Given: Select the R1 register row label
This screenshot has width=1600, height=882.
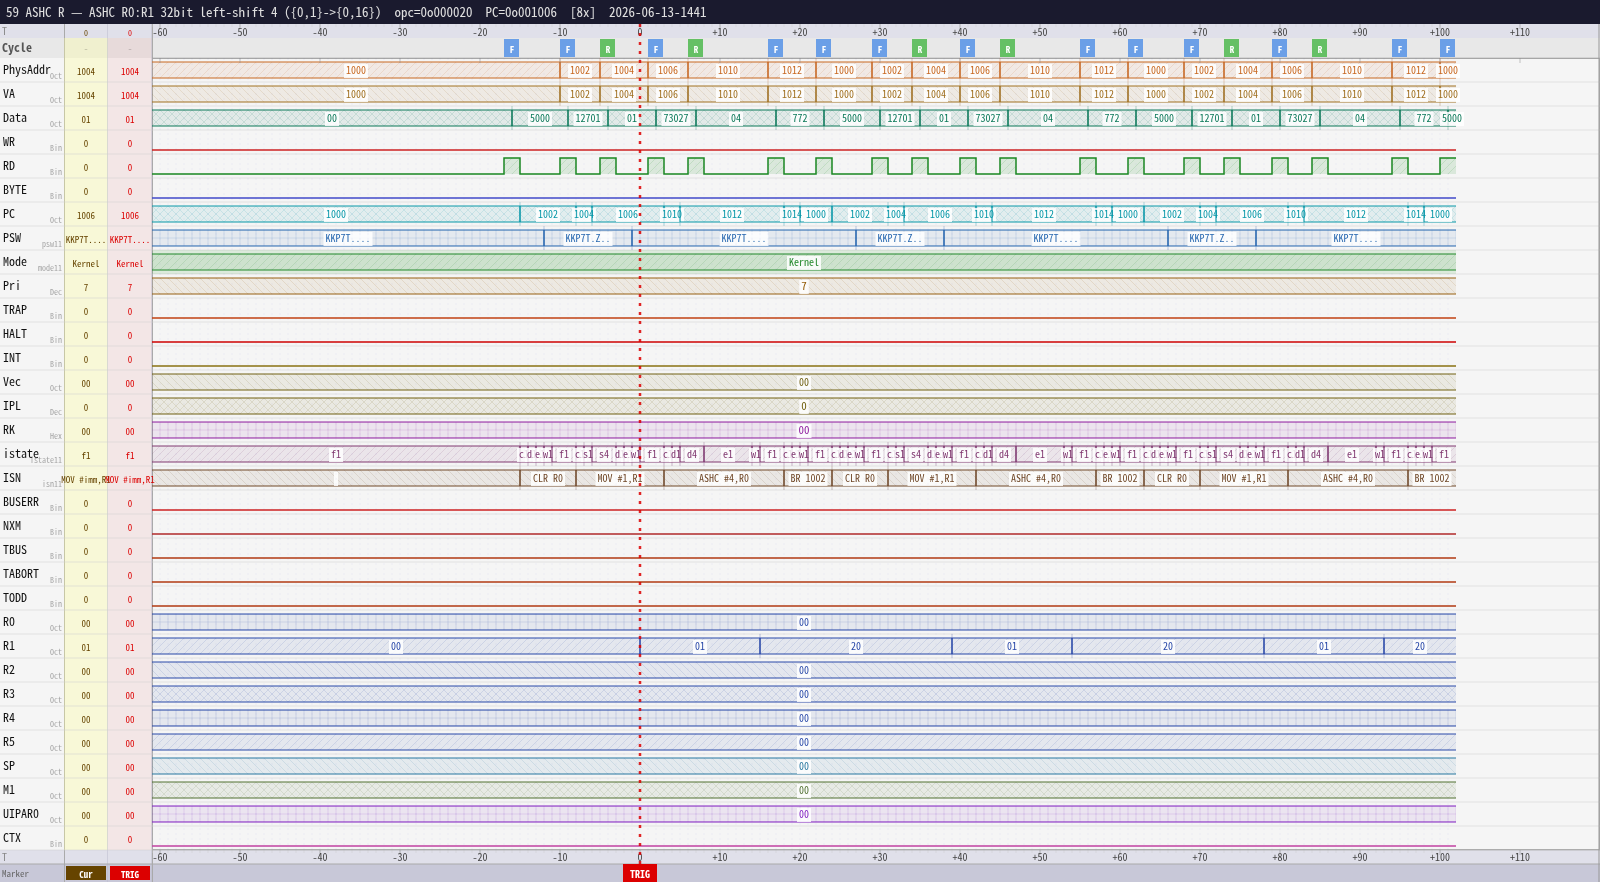Looking at the screenshot, I should pos(9,646).
